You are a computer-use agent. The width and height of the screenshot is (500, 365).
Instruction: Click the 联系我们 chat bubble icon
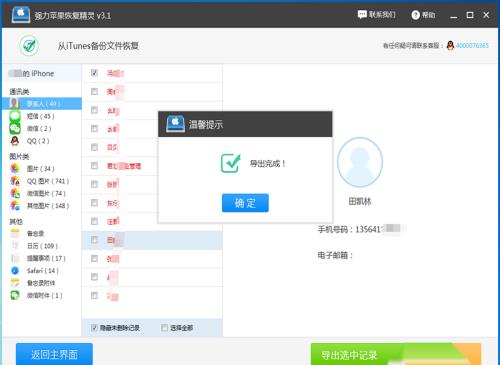coord(362,15)
